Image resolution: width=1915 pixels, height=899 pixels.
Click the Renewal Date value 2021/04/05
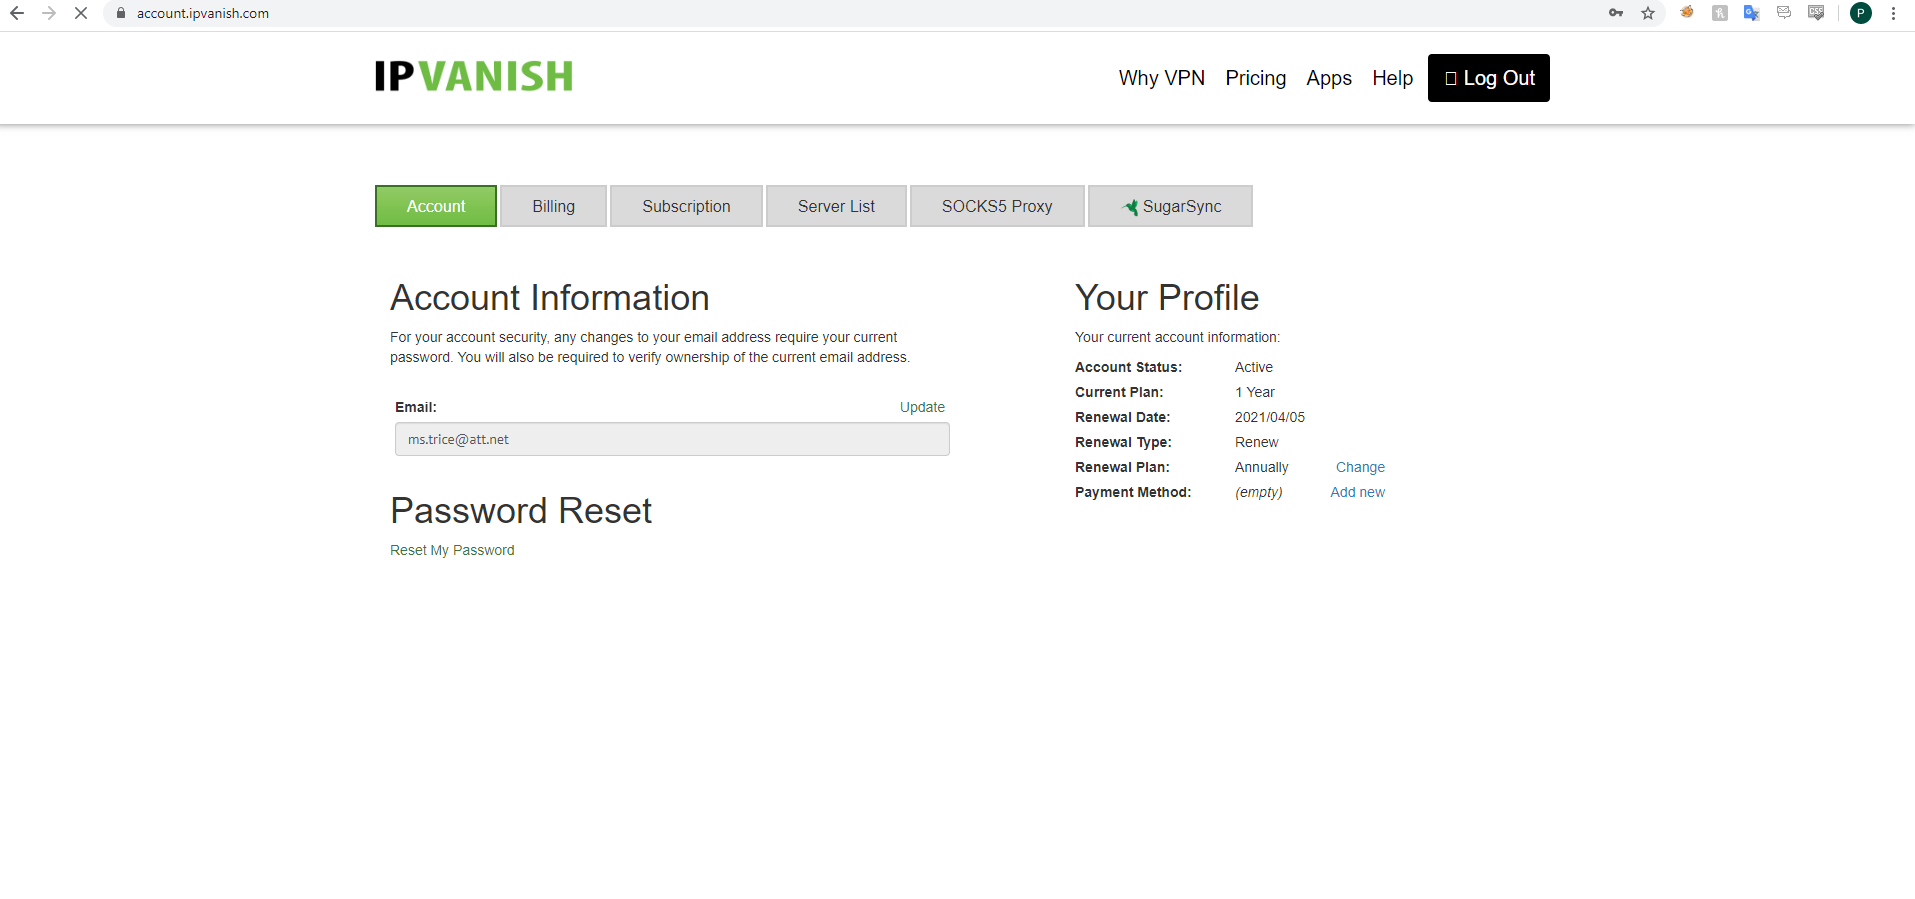pos(1270,417)
